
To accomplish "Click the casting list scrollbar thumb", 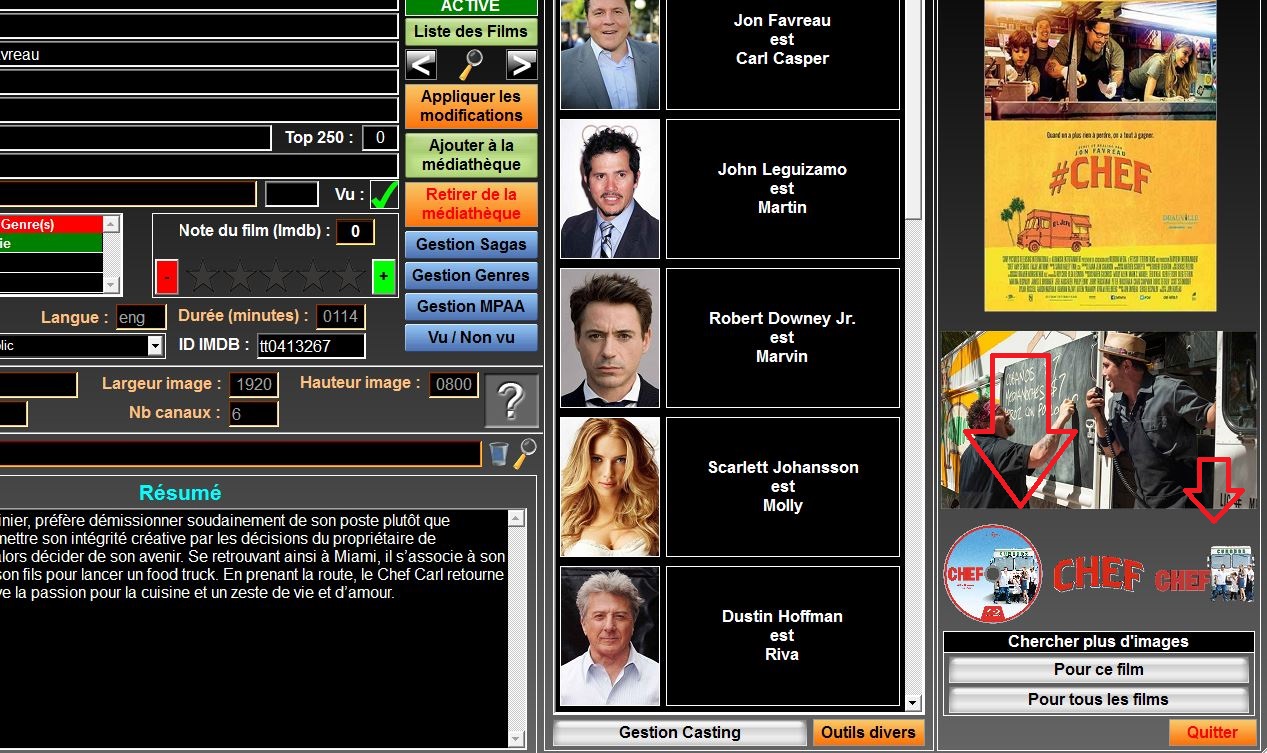I will click(913, 110).
